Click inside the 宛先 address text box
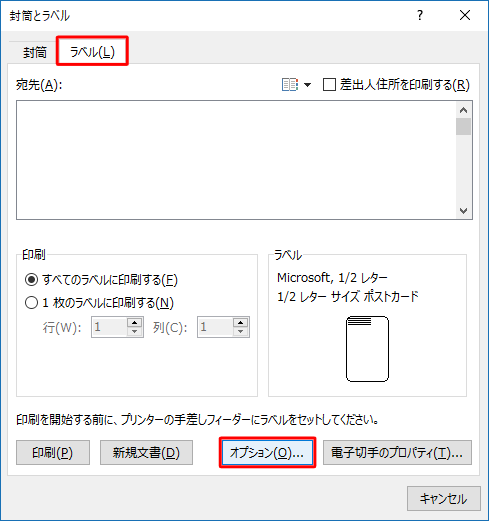Image resolution: width=489 pixels, height=521 pixels. pyautogui.click(x=236, y=160)
